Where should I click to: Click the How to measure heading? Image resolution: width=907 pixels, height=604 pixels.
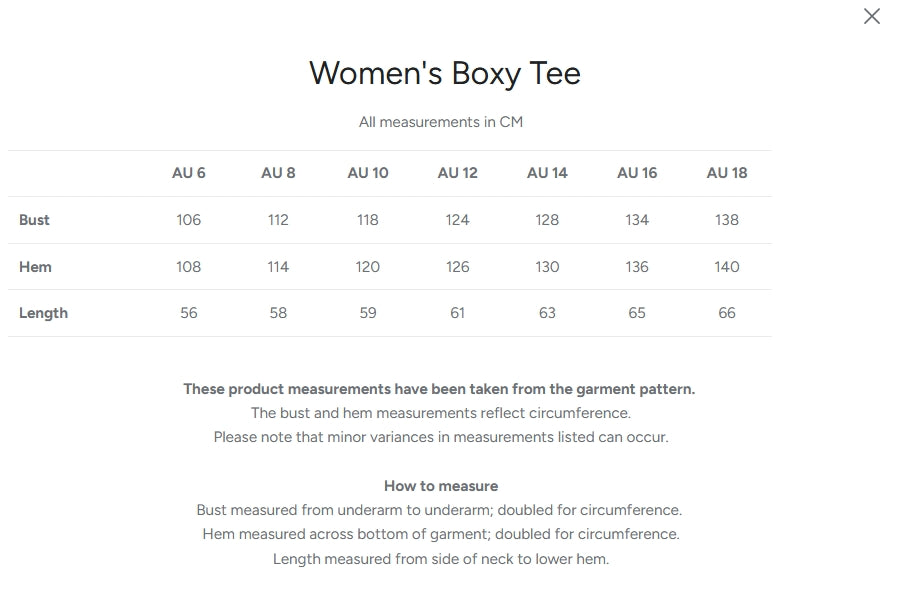point(441,486)
